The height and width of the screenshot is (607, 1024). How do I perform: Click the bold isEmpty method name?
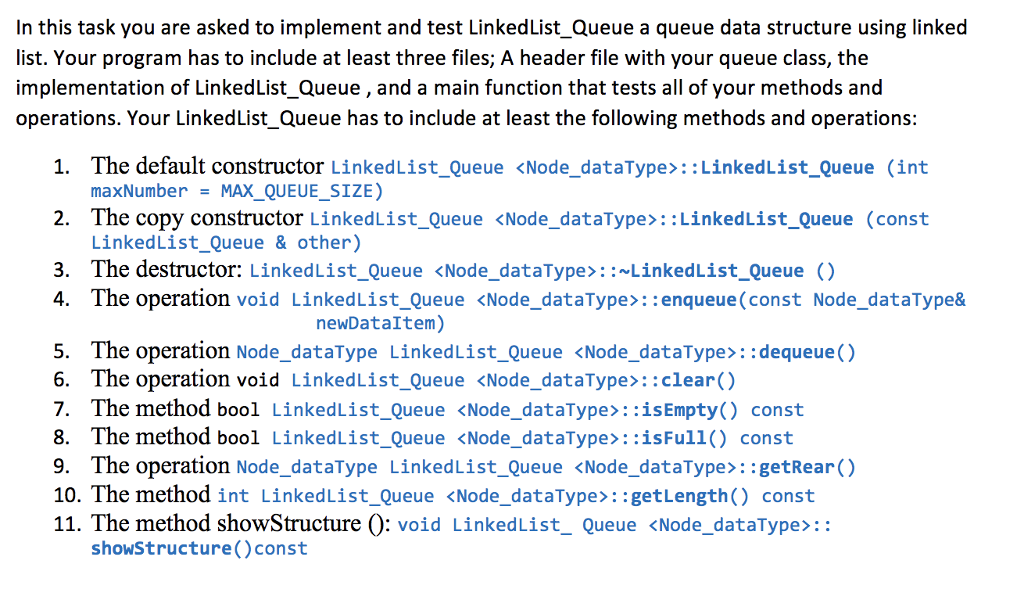680,410
